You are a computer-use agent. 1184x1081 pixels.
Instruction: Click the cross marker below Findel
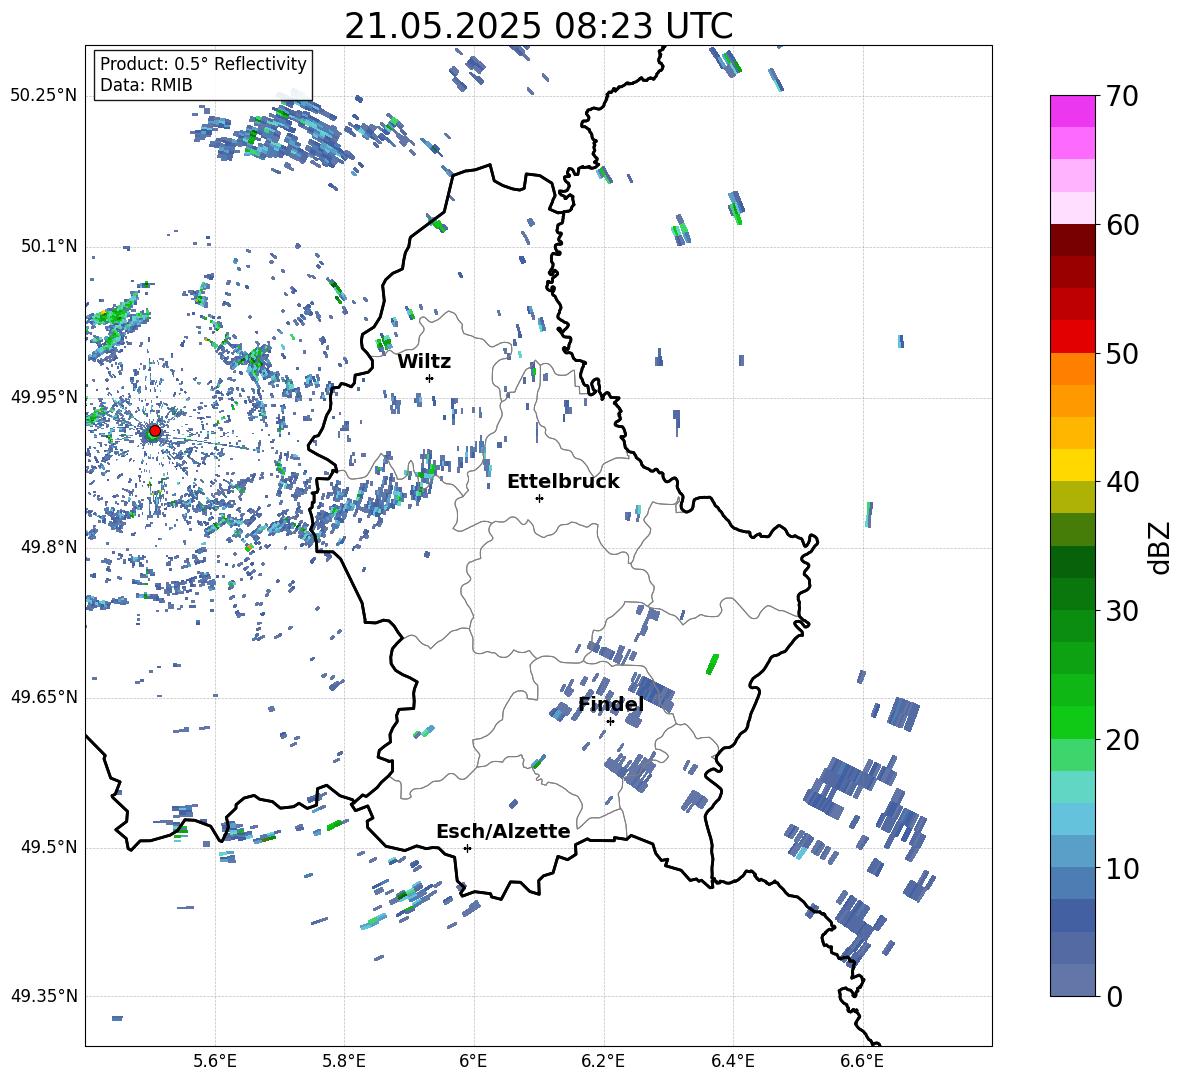click(610, 721)
